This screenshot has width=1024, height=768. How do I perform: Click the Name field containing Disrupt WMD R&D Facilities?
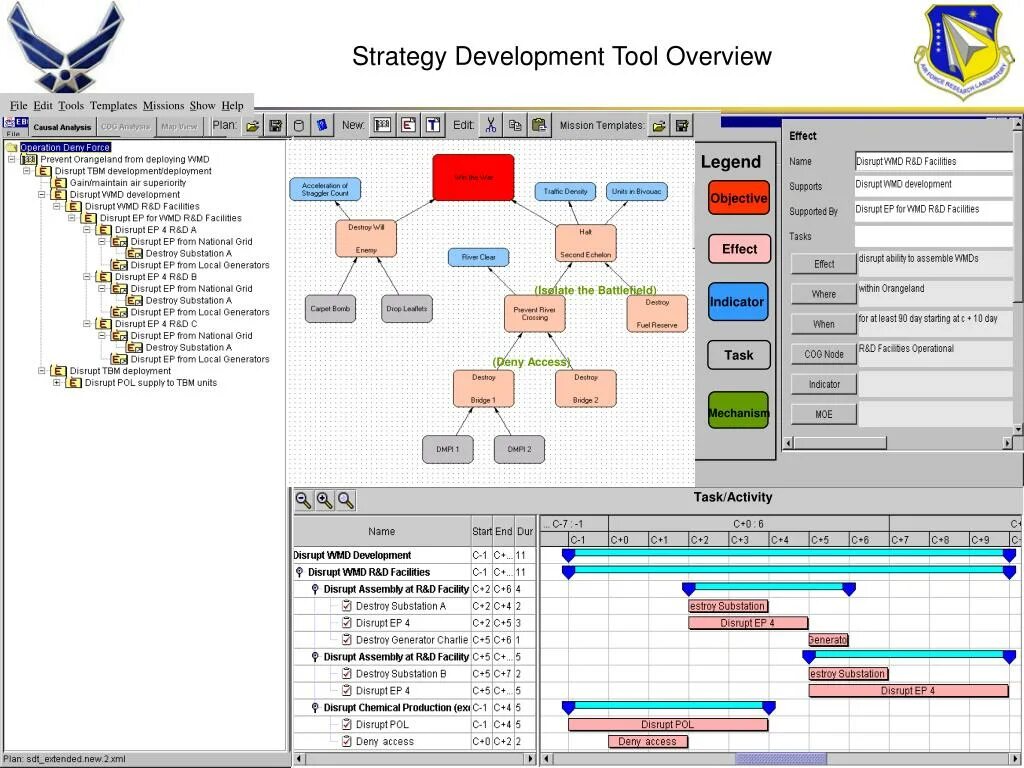(x=933, y=161)
